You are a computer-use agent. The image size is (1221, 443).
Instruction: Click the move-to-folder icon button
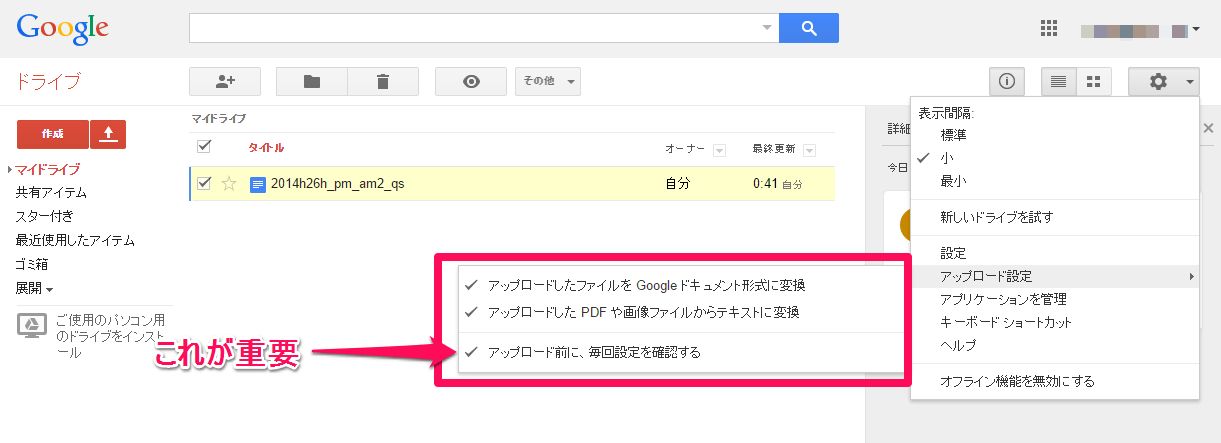[x=312, y=82]
